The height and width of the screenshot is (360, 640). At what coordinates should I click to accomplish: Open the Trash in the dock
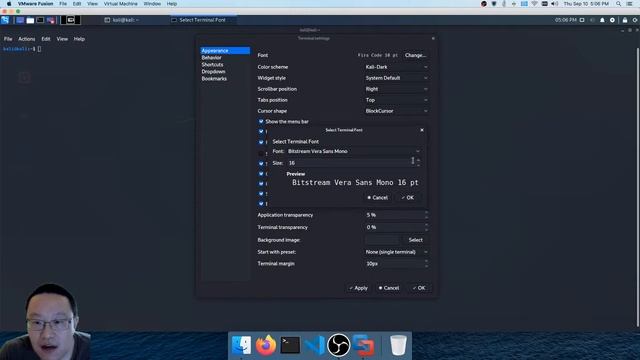coord(398,345)
